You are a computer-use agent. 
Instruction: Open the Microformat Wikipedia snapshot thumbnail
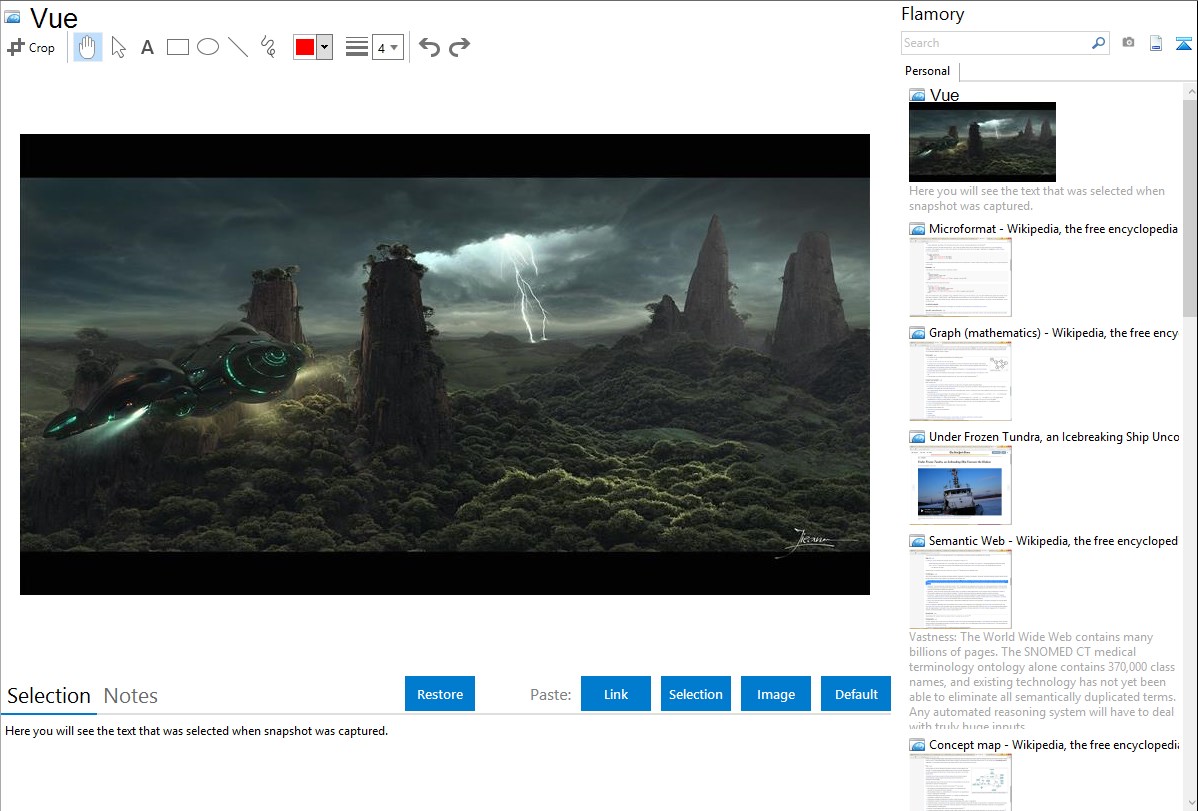(x=960, y=277)
